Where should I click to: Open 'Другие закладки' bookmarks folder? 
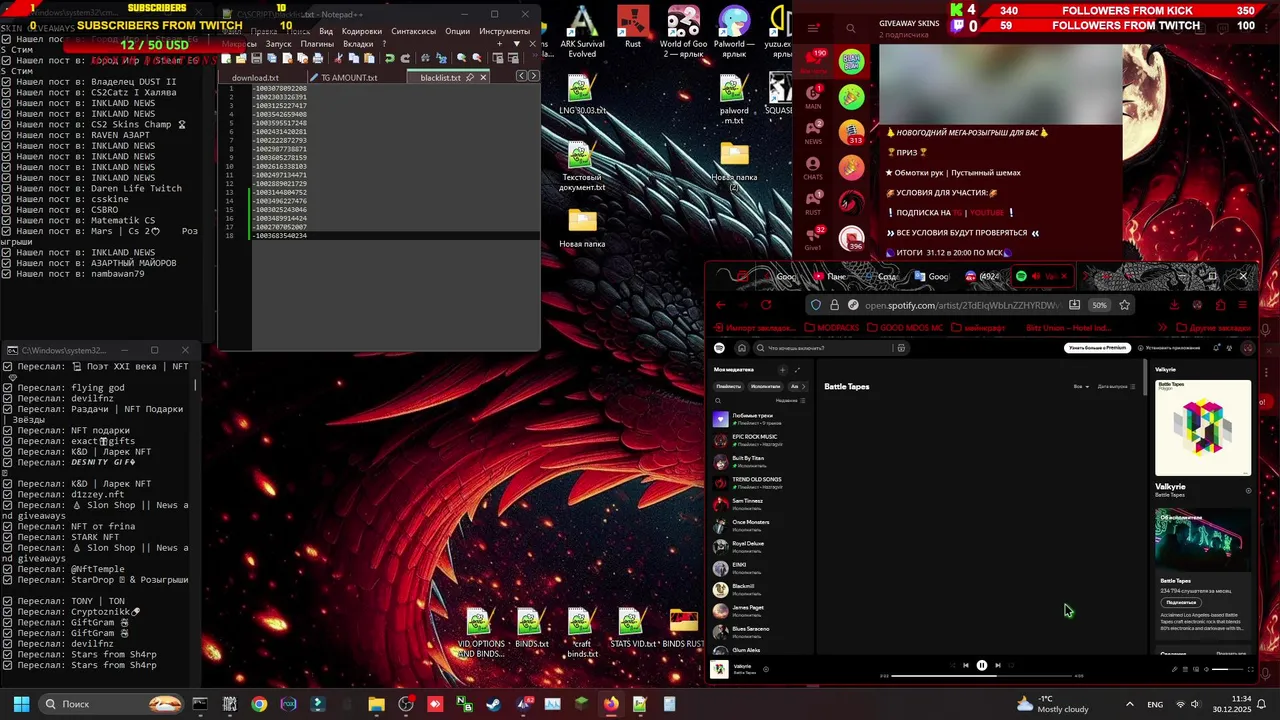click(1213, 328)
